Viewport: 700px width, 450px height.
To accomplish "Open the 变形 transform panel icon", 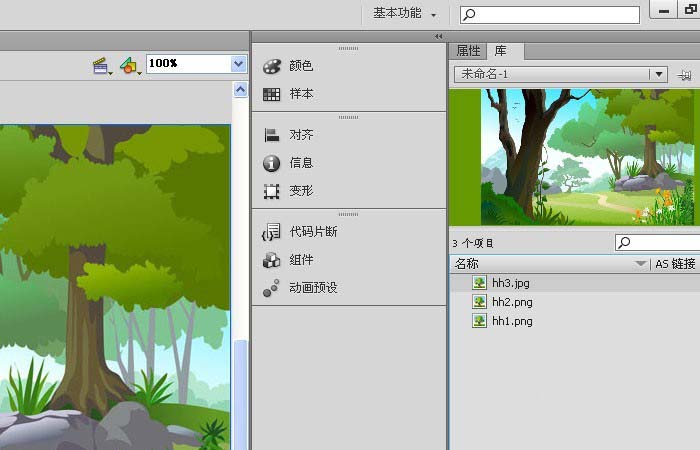I will point(271,191).
